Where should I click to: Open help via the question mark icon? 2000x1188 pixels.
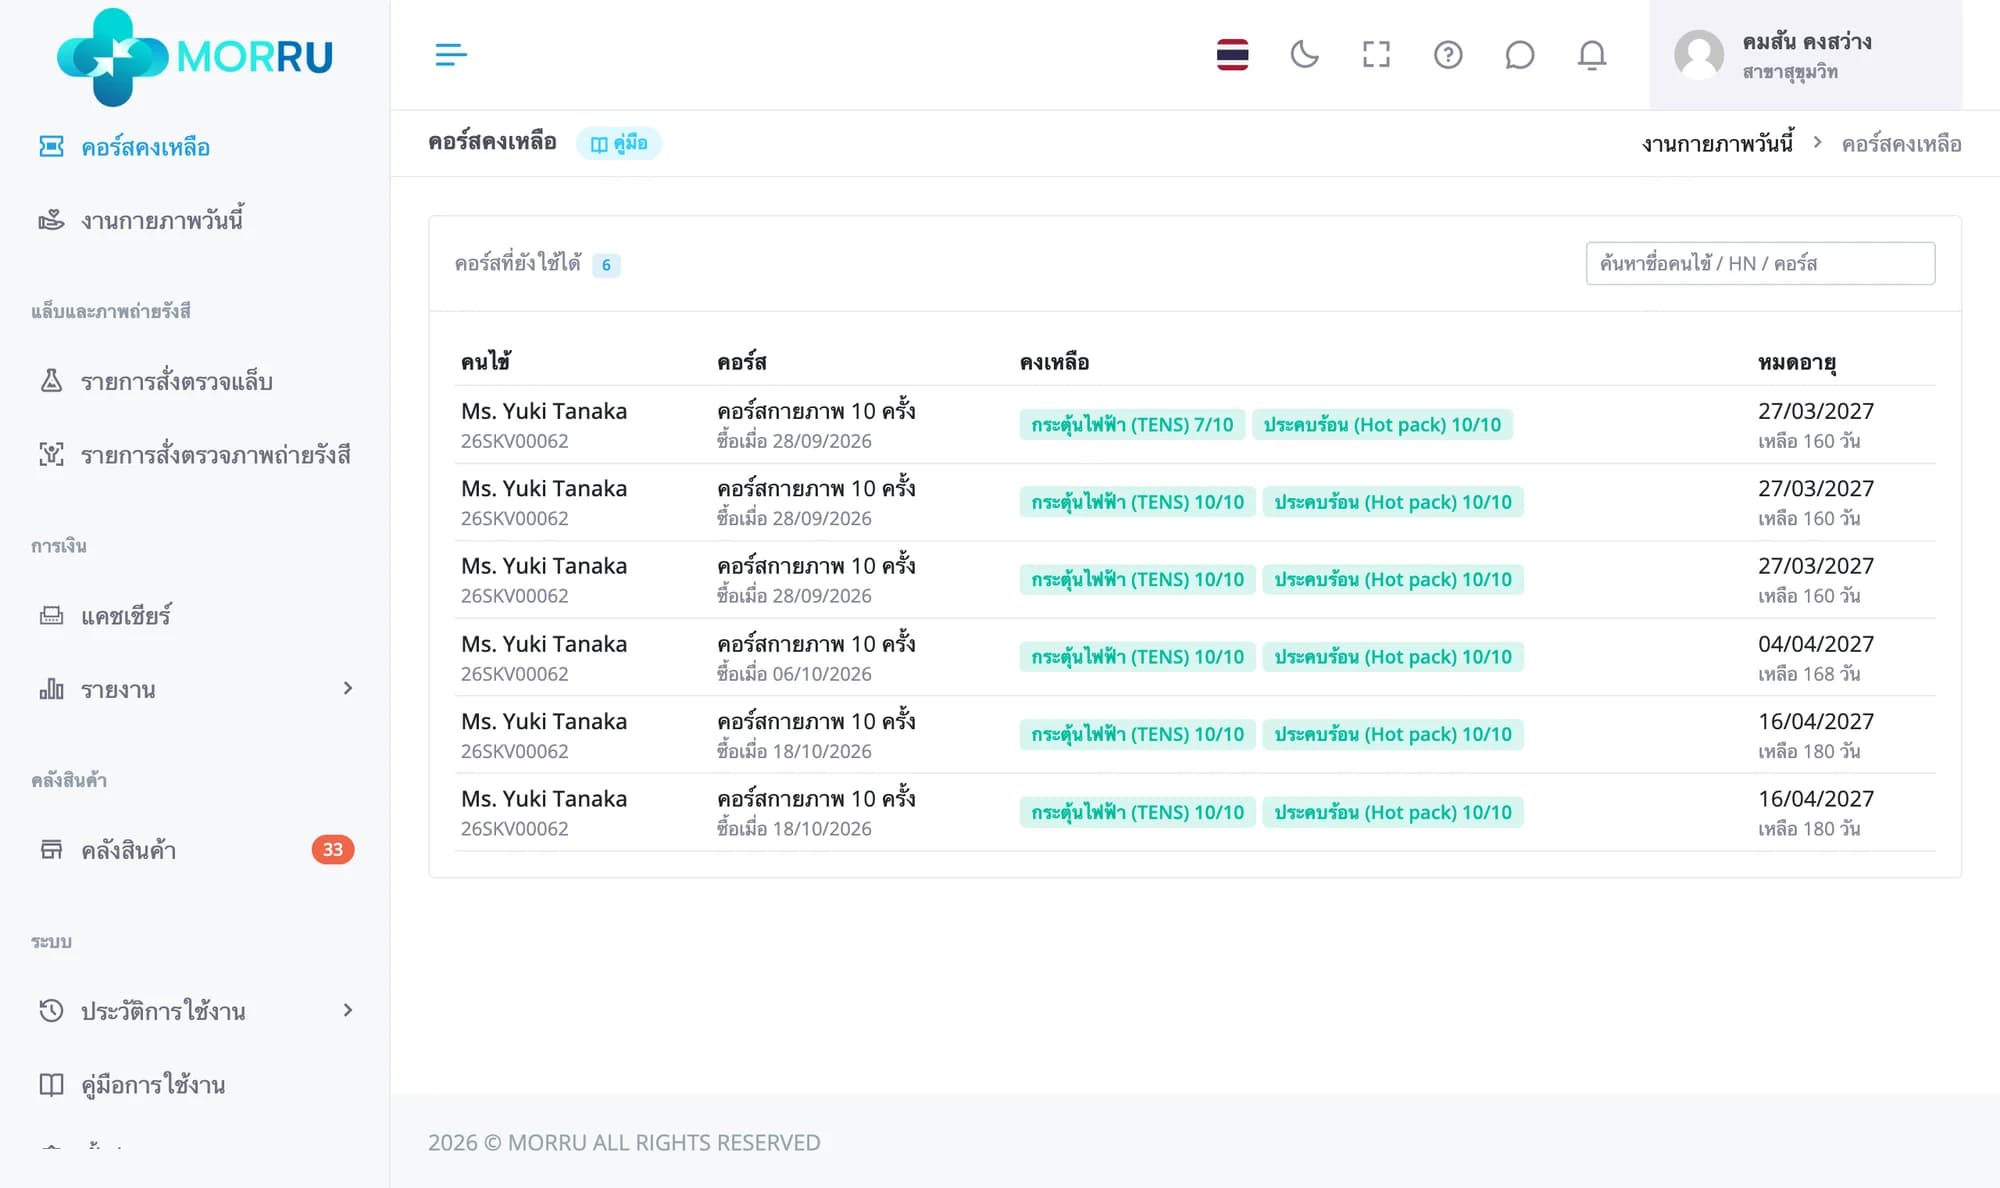pyautogui.click(x=1448, y=54)
